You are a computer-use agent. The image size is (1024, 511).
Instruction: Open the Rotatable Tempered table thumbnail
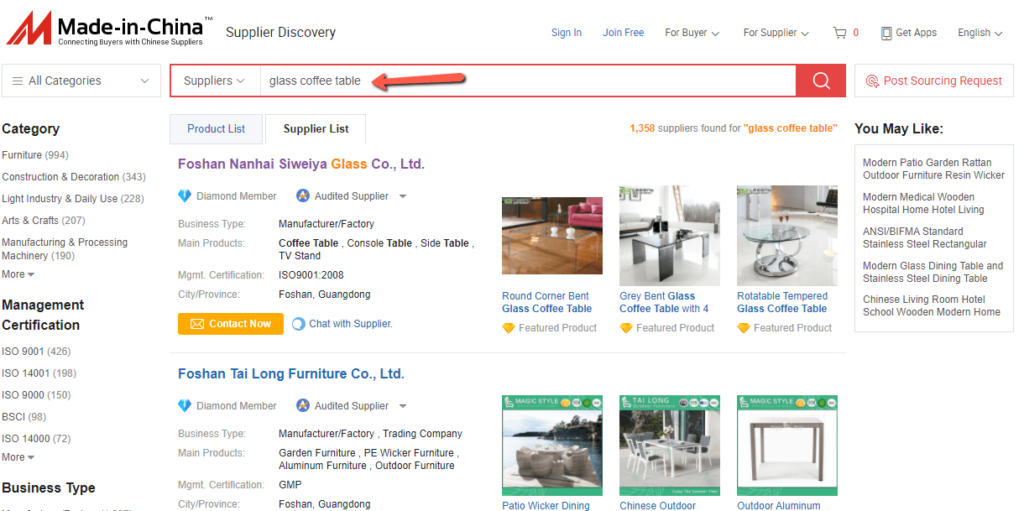(788, 235)
